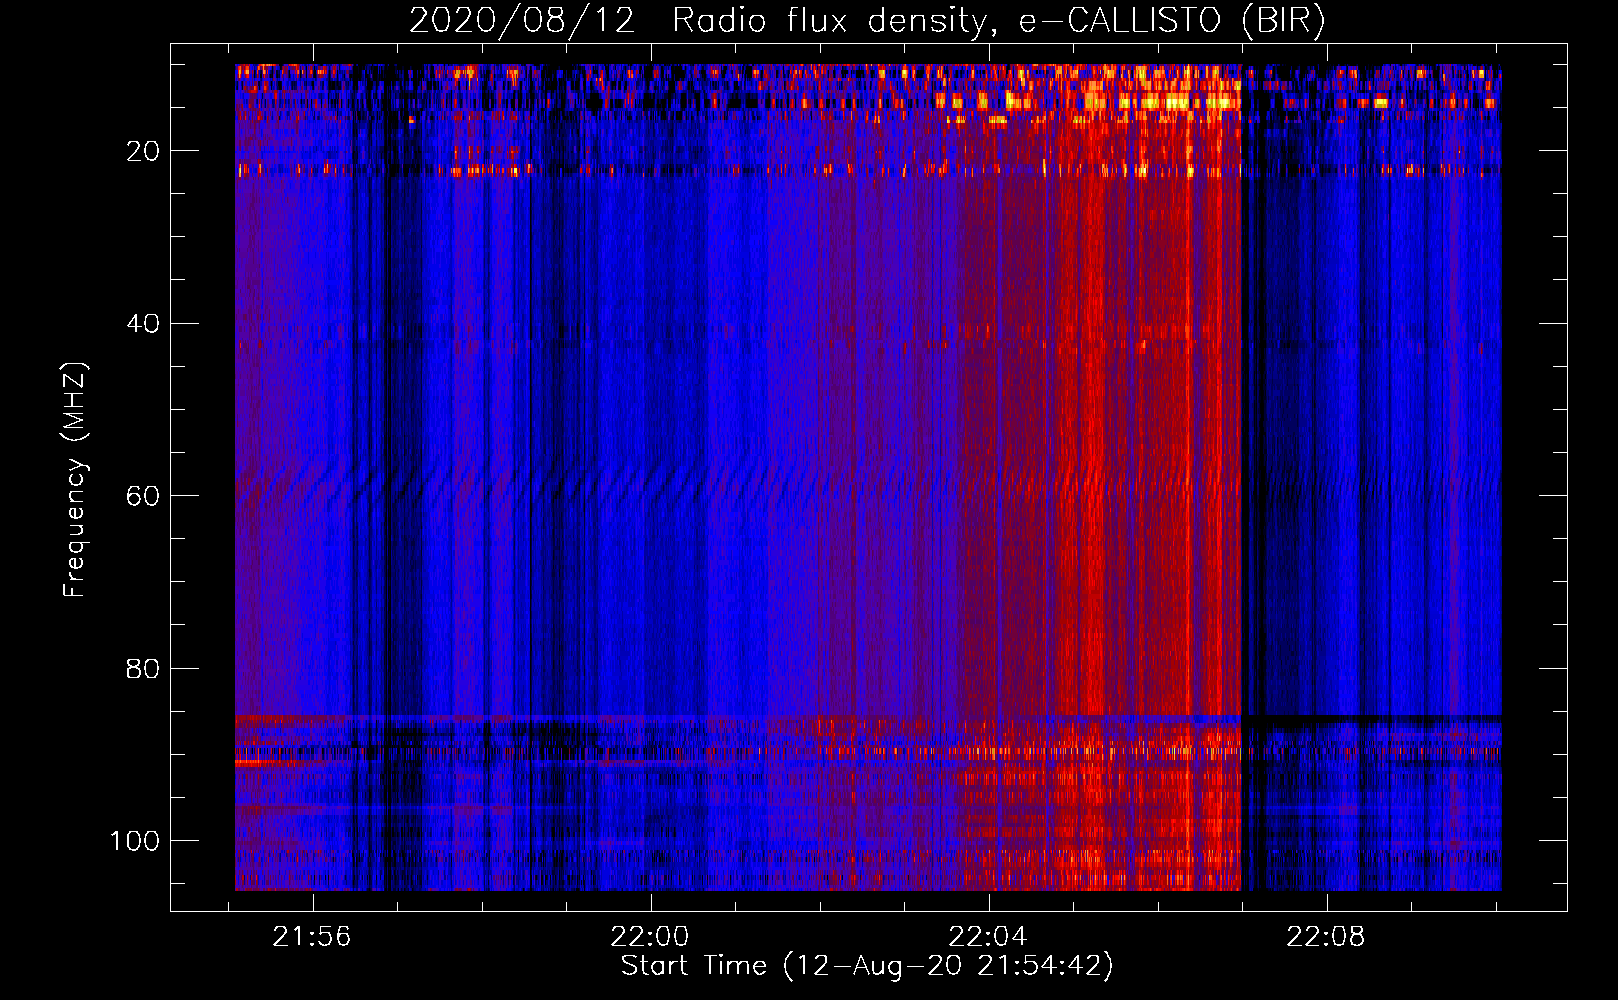Click the 40 frequency tick label
This screenshot has height=1000, width=1618.
pyautogui.click(x=143, y=324)
